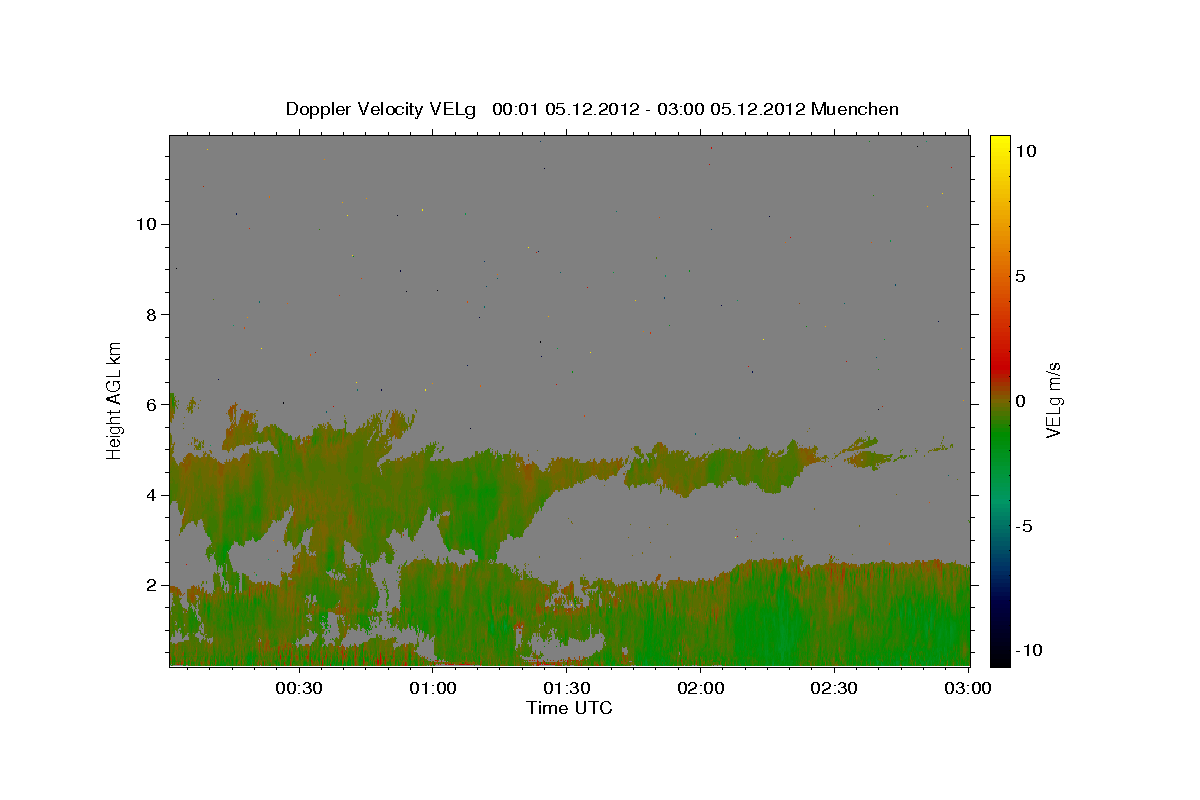Click the 02:00 time tick label
This screenshot has height=800, width=1200.
[701, 689]
